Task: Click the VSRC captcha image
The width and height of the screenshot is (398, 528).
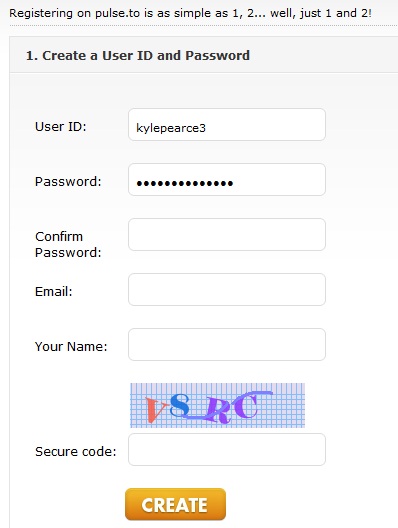Action: point(218,405)
